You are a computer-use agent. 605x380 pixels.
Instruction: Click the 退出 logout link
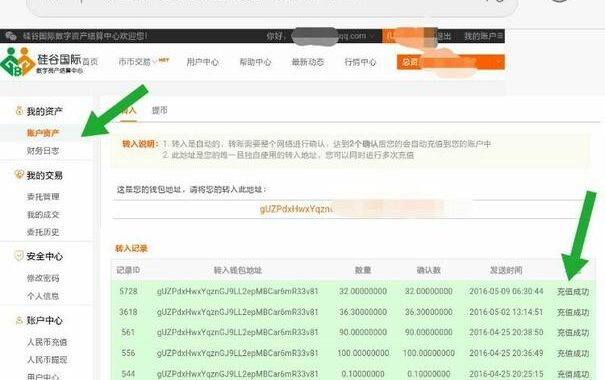pyautogui.click(x=443, y=36)
